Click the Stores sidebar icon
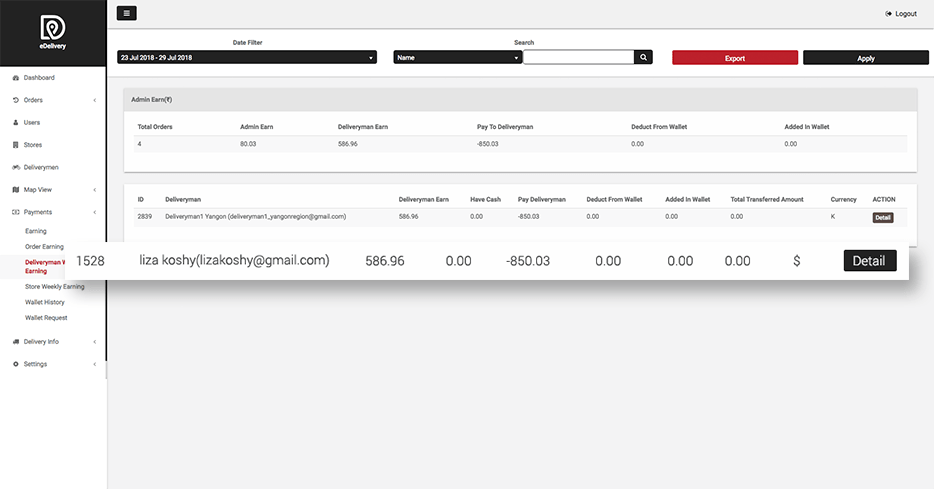934x489 pixels. click(16, 145)
